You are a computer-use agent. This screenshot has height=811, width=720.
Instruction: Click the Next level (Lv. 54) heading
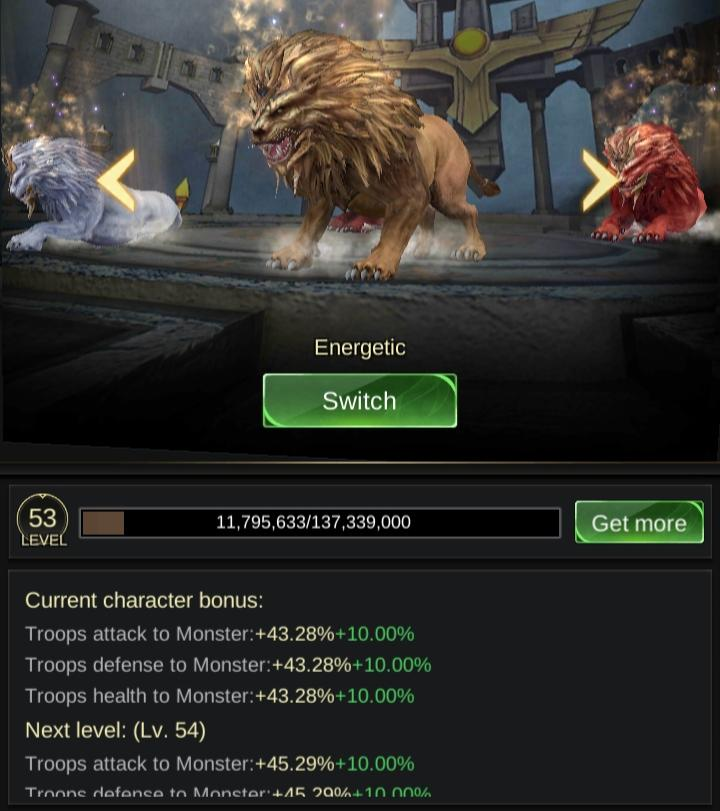pos(115,730)
